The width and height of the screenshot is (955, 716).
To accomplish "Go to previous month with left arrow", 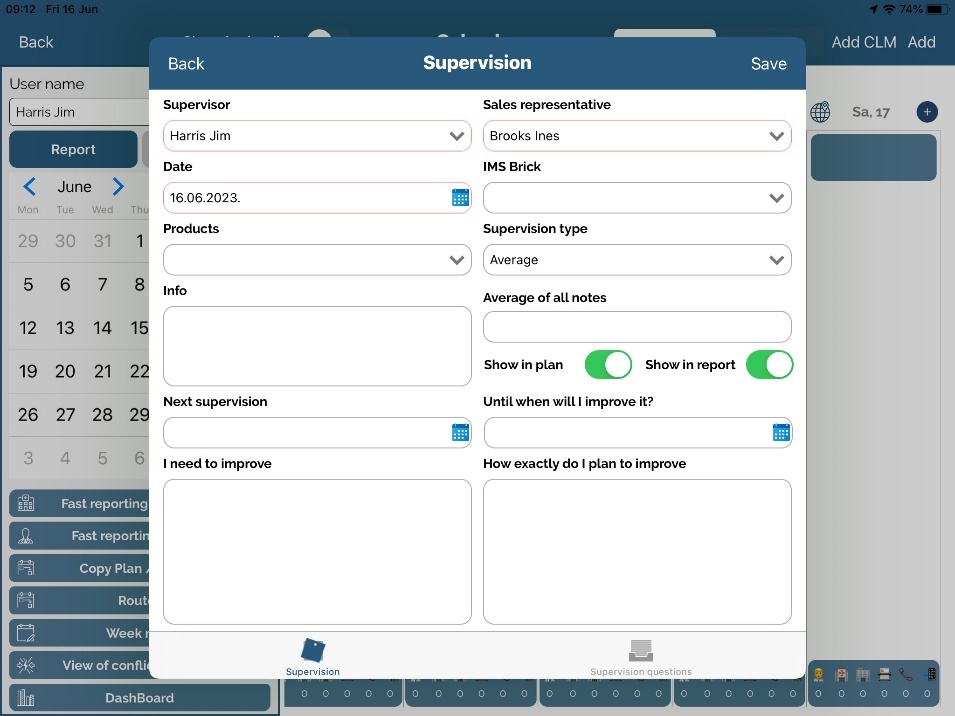I will tap(30, 187).
